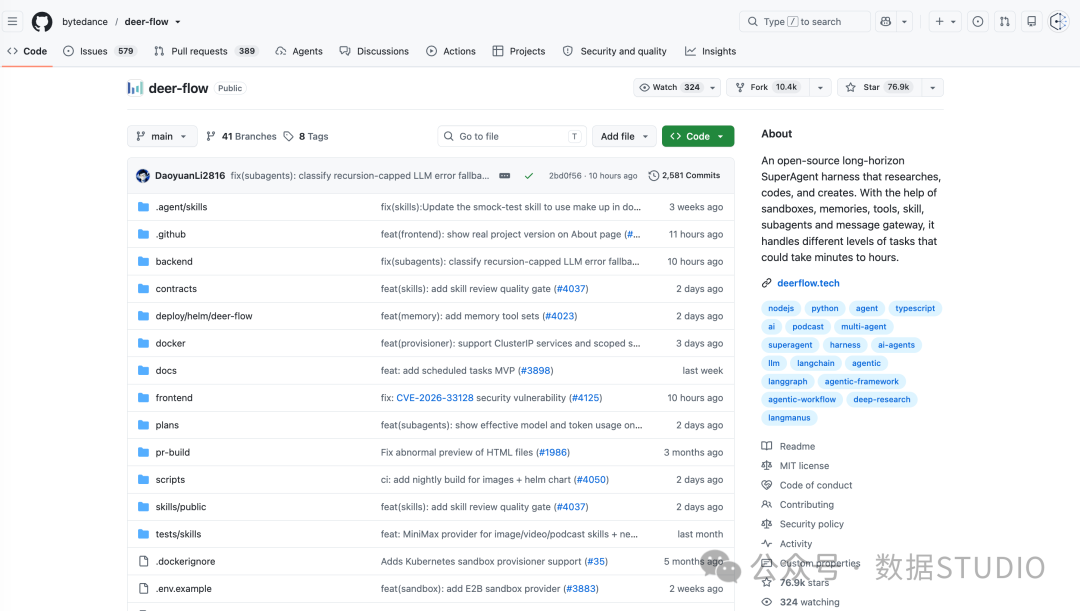Image resolution: width=1080 pixels, height=611 pixels.
Task: Open the issues inbox icon in header
Action: click(977, 22)
